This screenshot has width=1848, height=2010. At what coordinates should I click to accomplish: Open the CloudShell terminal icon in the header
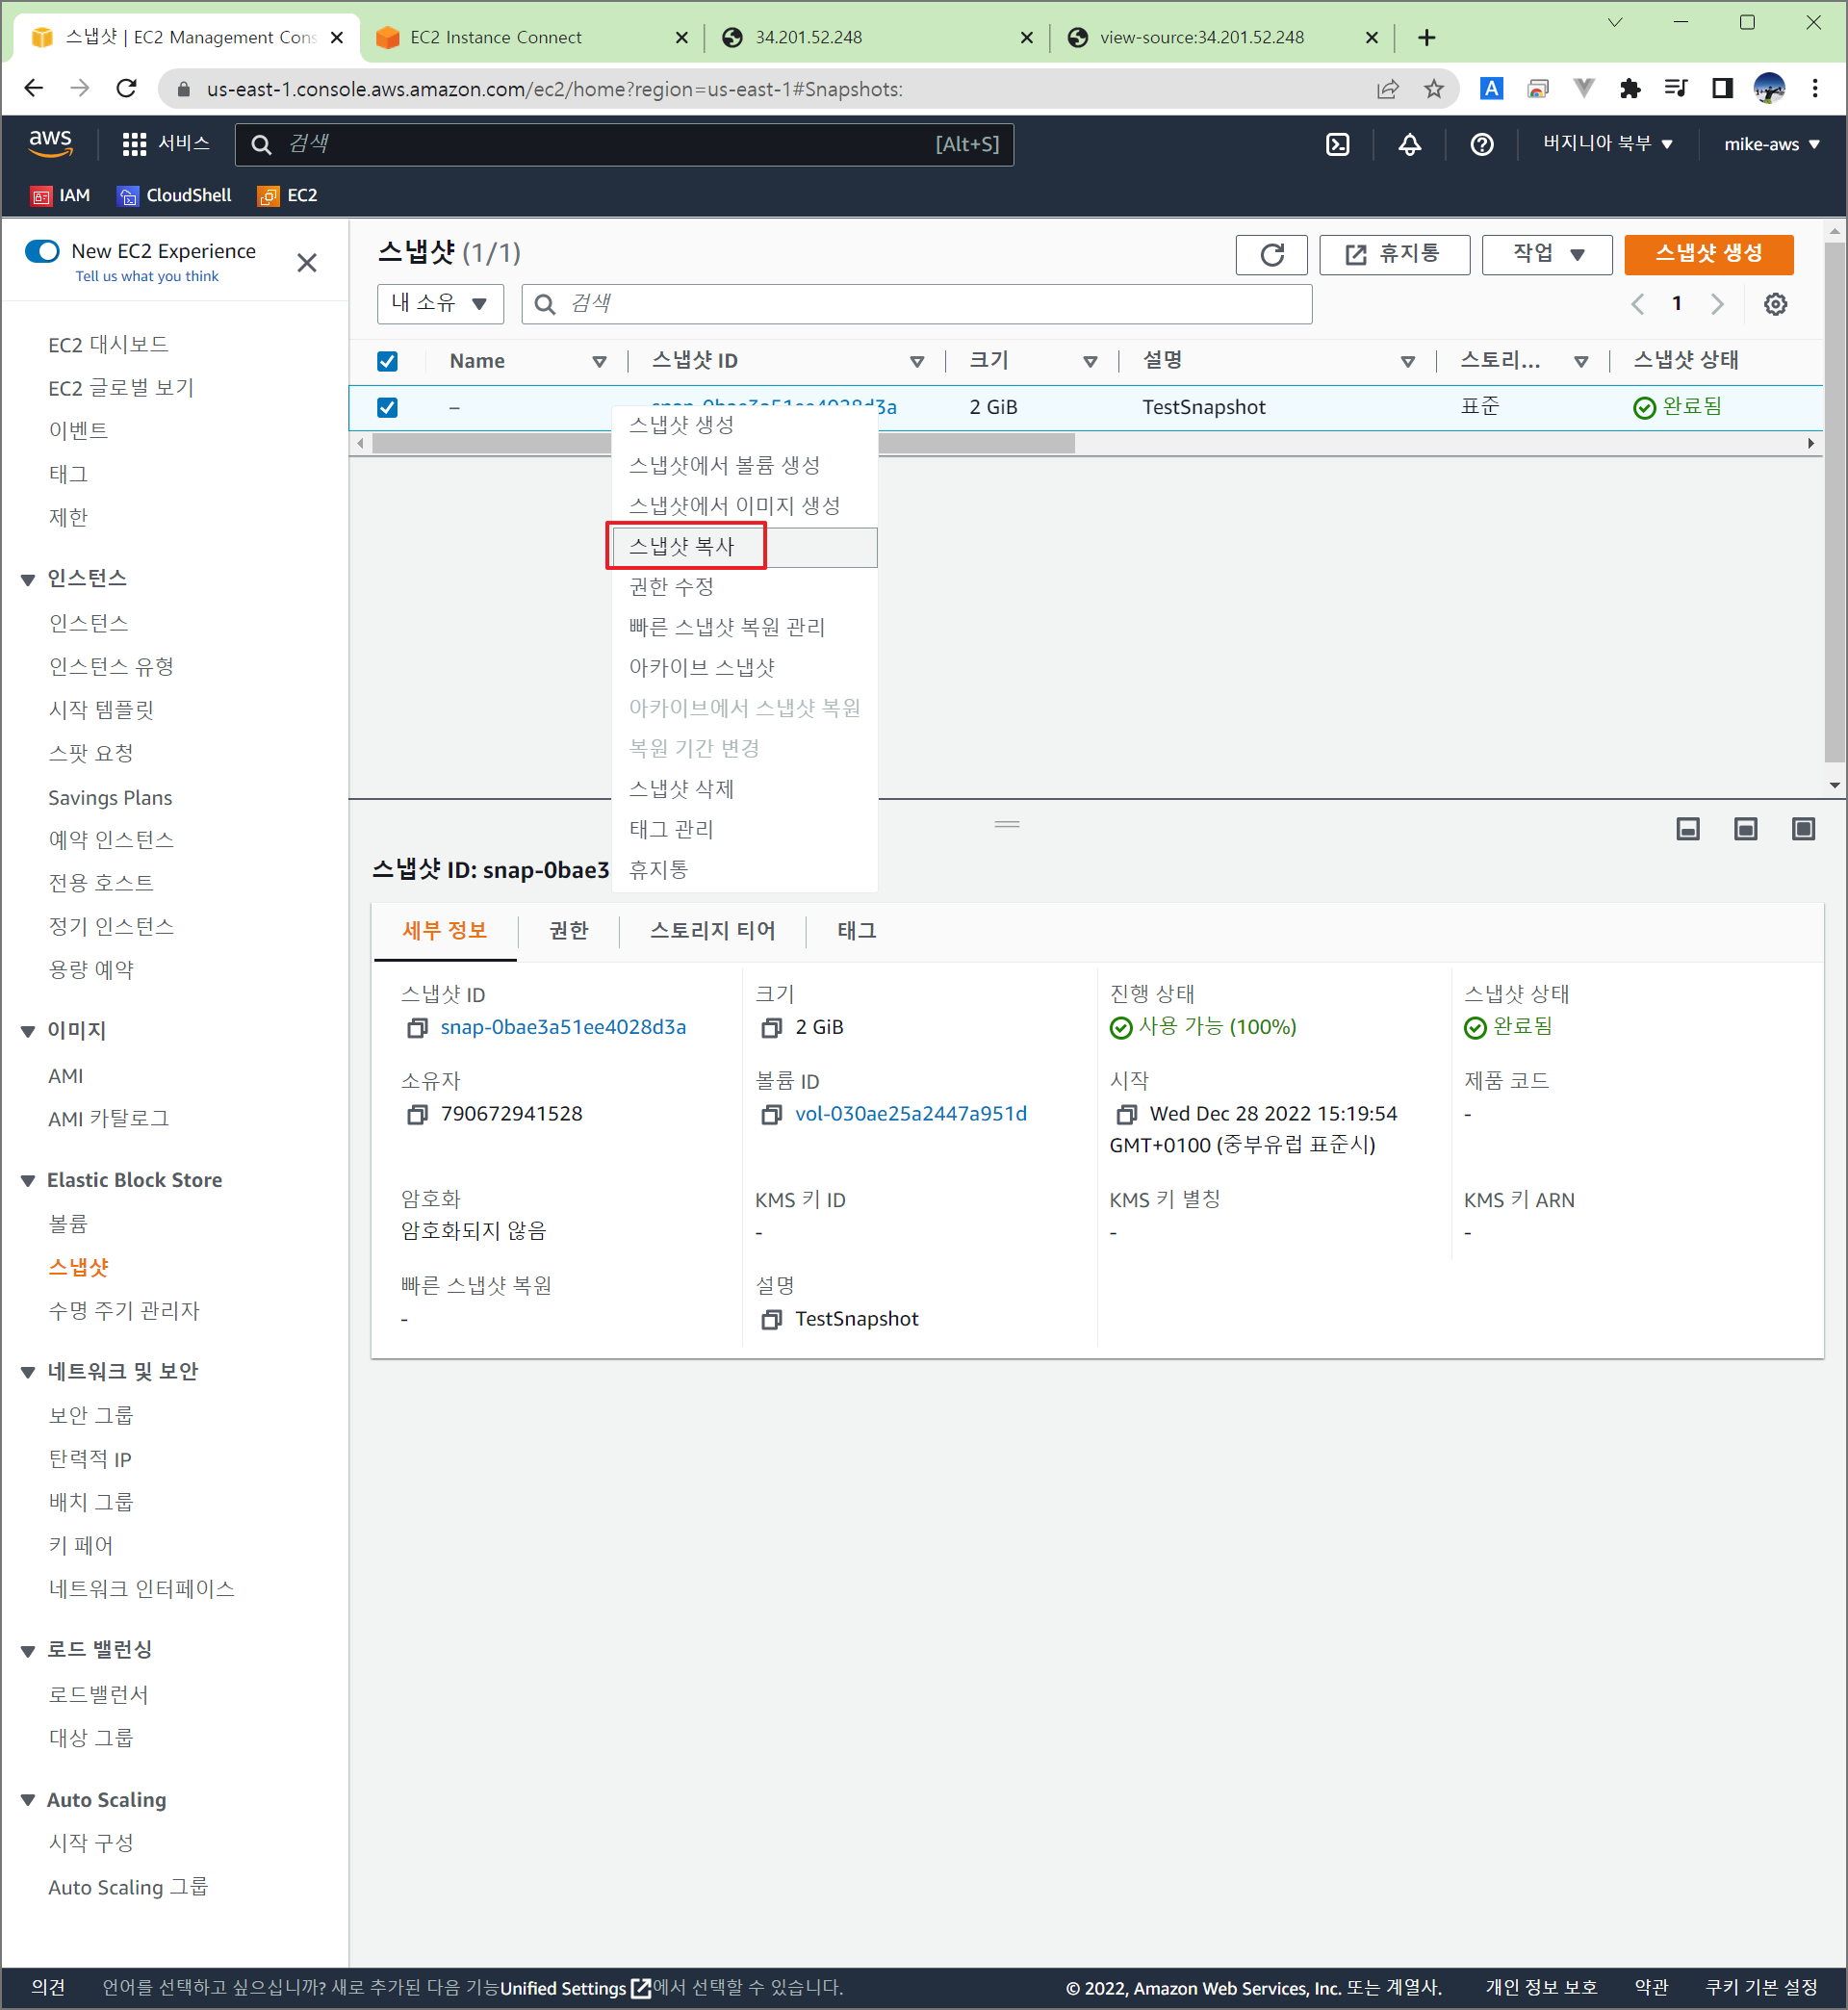point(1337,144)
